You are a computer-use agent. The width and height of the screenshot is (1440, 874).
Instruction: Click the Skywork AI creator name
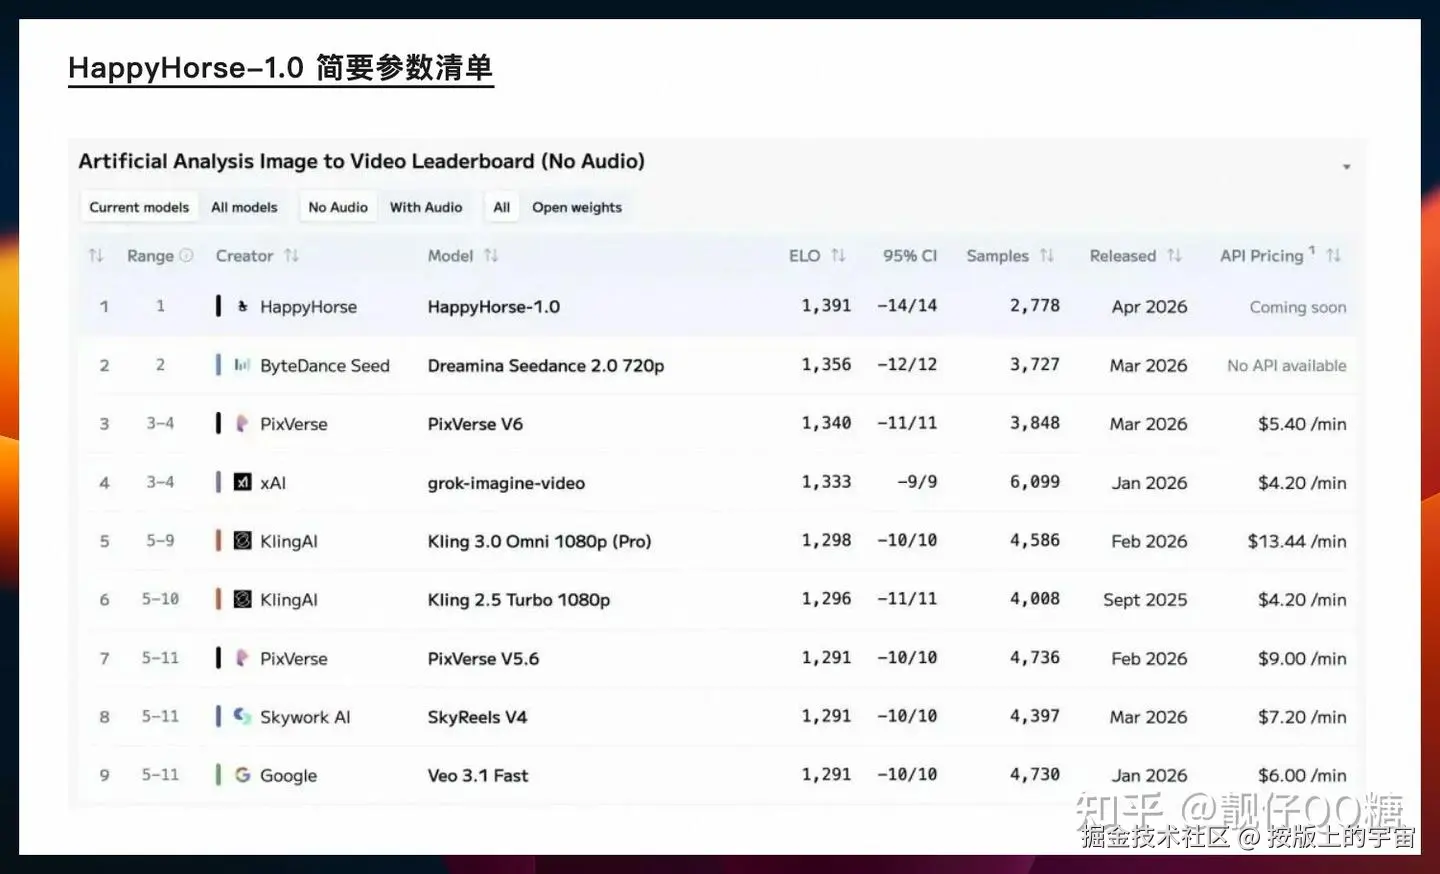pos(305,717)
